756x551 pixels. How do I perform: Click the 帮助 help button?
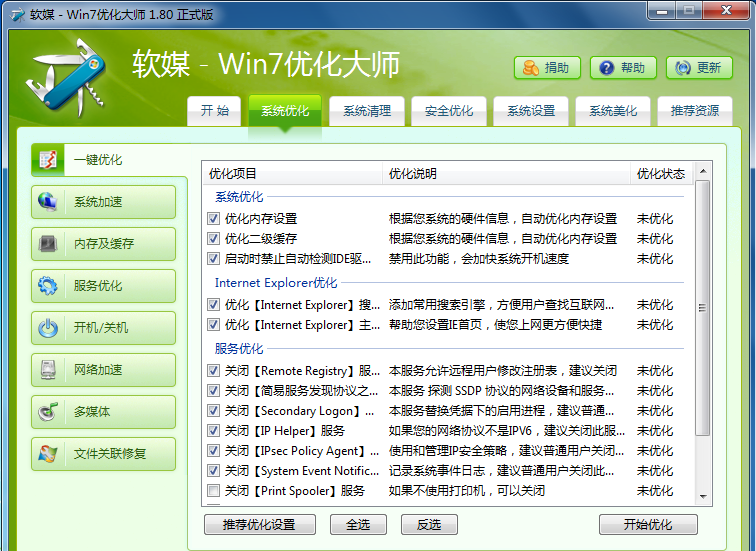[623, 68]
